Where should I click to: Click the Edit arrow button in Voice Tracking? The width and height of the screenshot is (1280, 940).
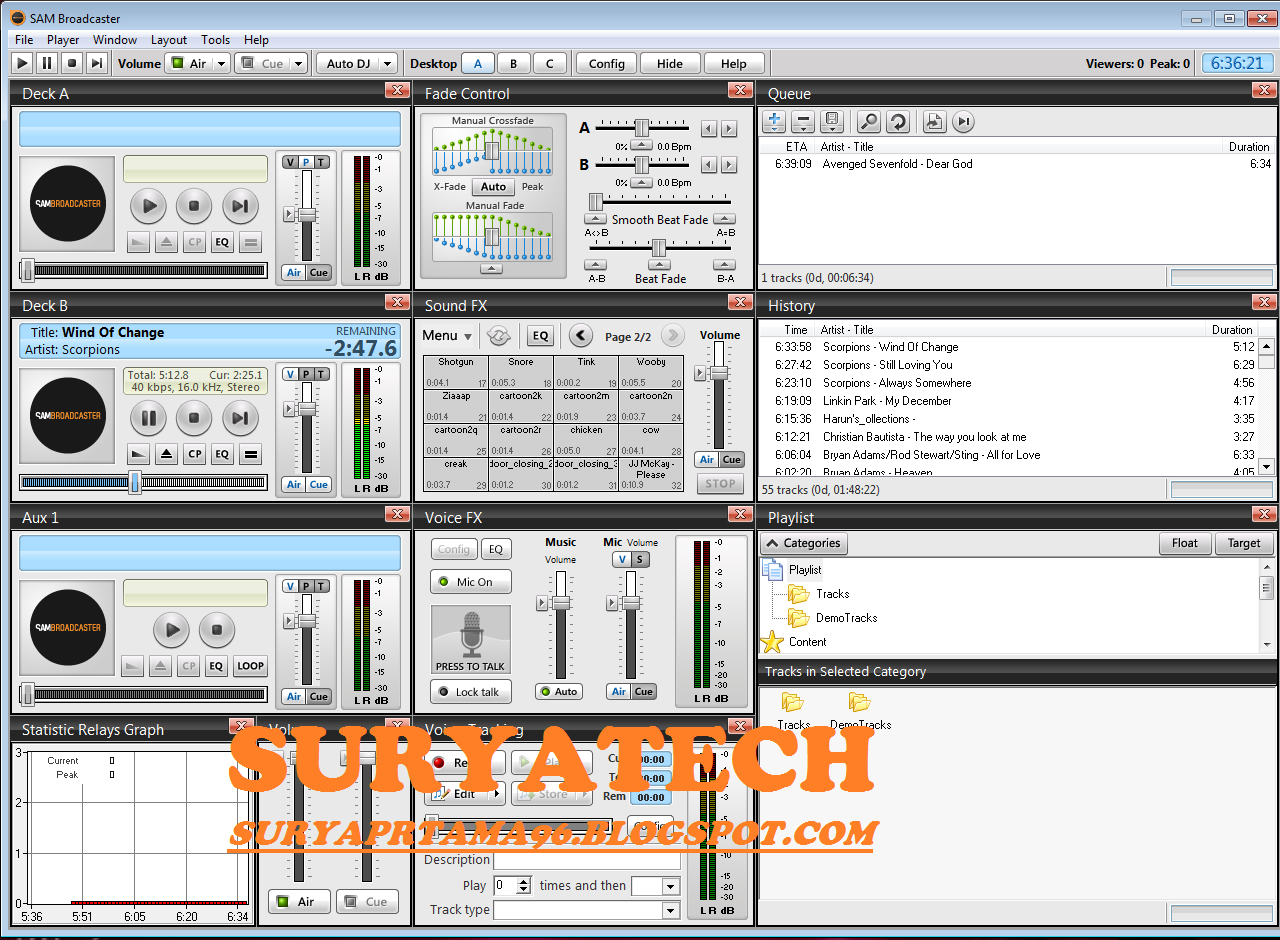495,794
